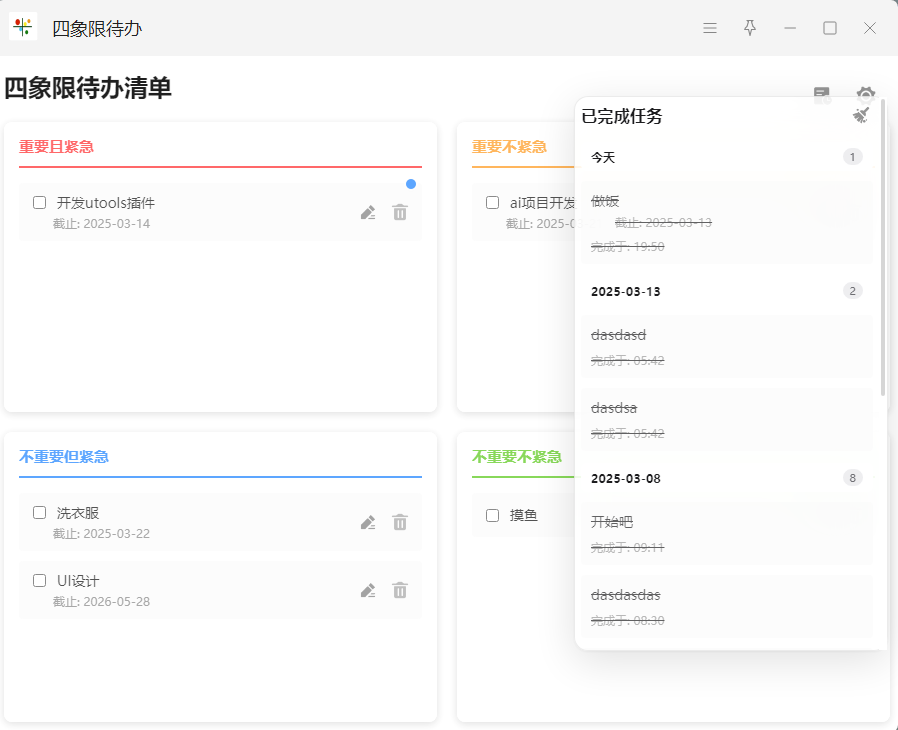898x730 pixels.
Task: Click 截止: 2025-03-22 deadline text
Action: point(101,534)
